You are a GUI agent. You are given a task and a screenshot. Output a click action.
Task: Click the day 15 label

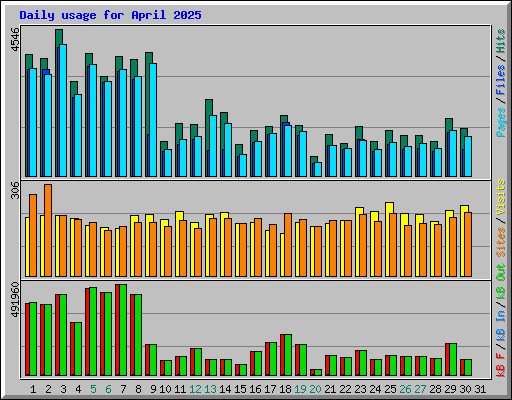coord(240,389)
